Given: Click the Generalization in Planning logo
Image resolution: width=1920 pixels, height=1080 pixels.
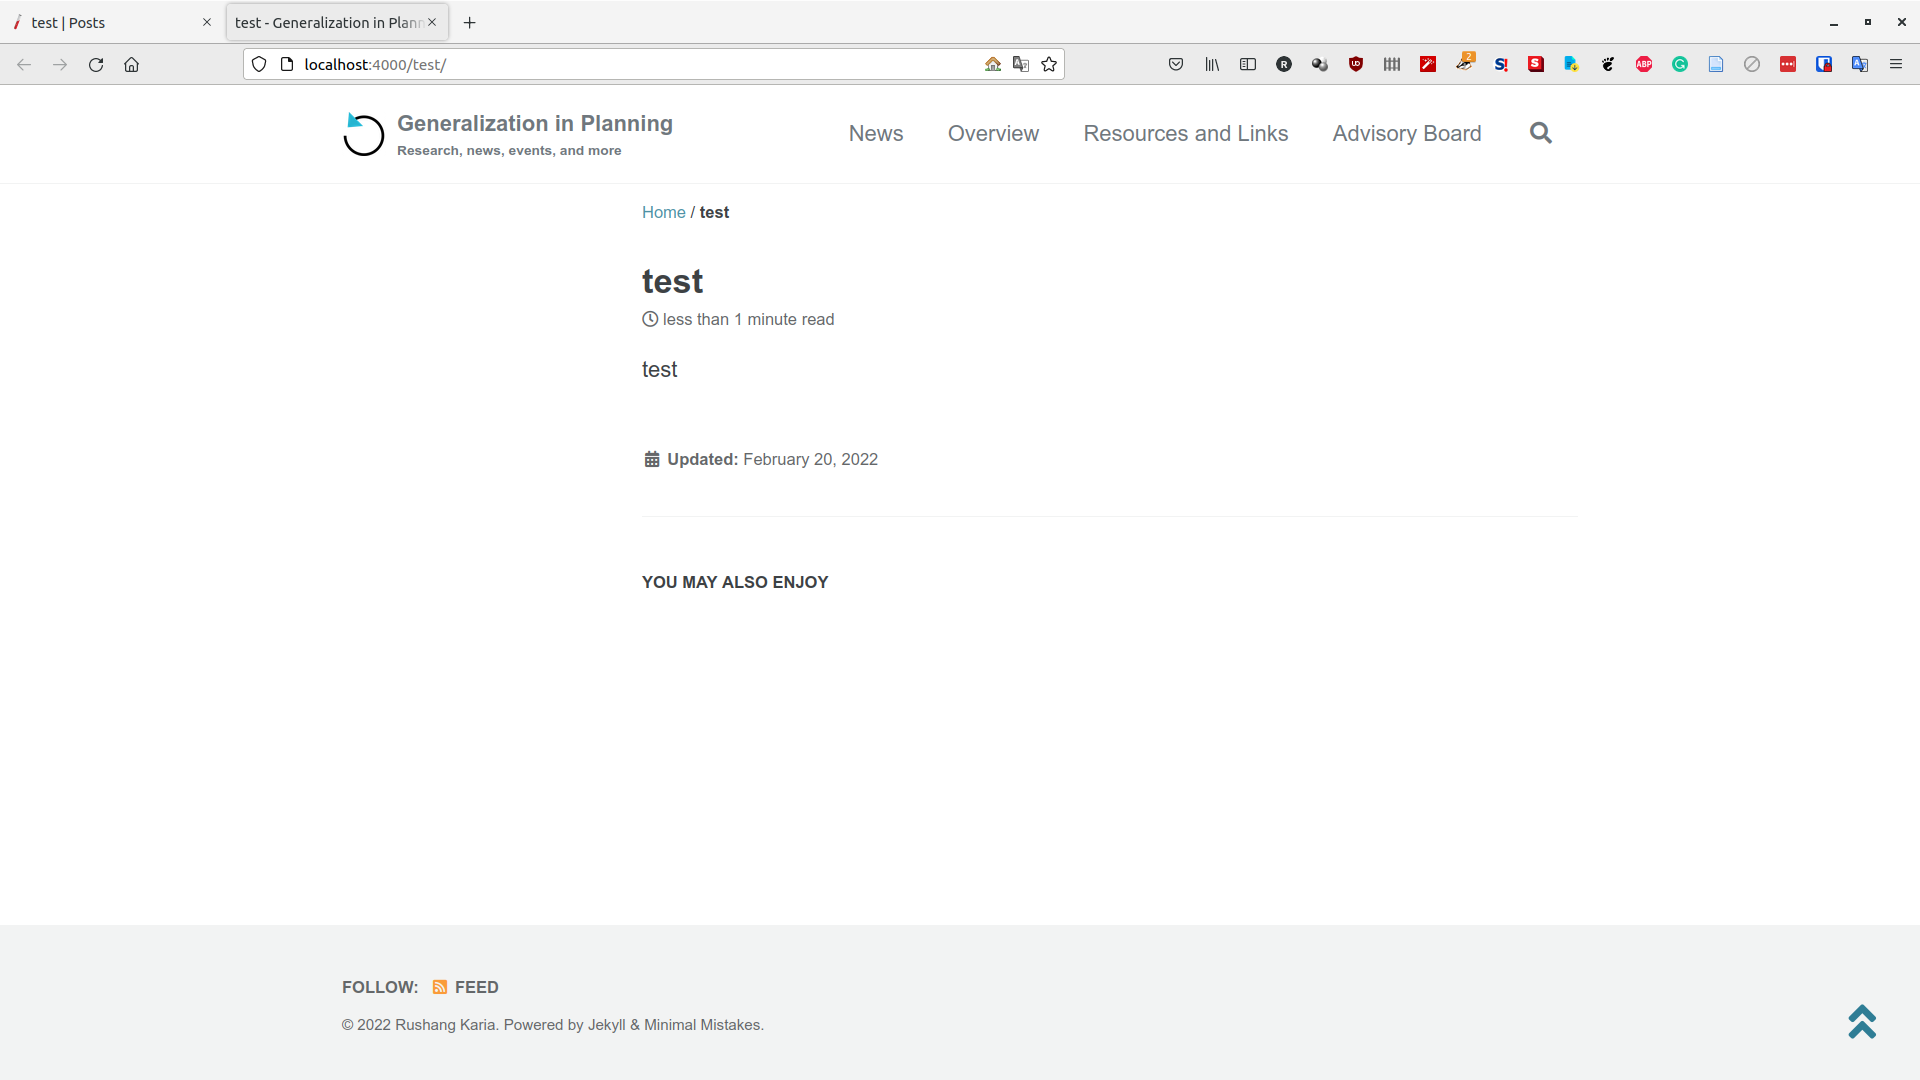Looking at the screenshot, I should [x=364, y=134].
